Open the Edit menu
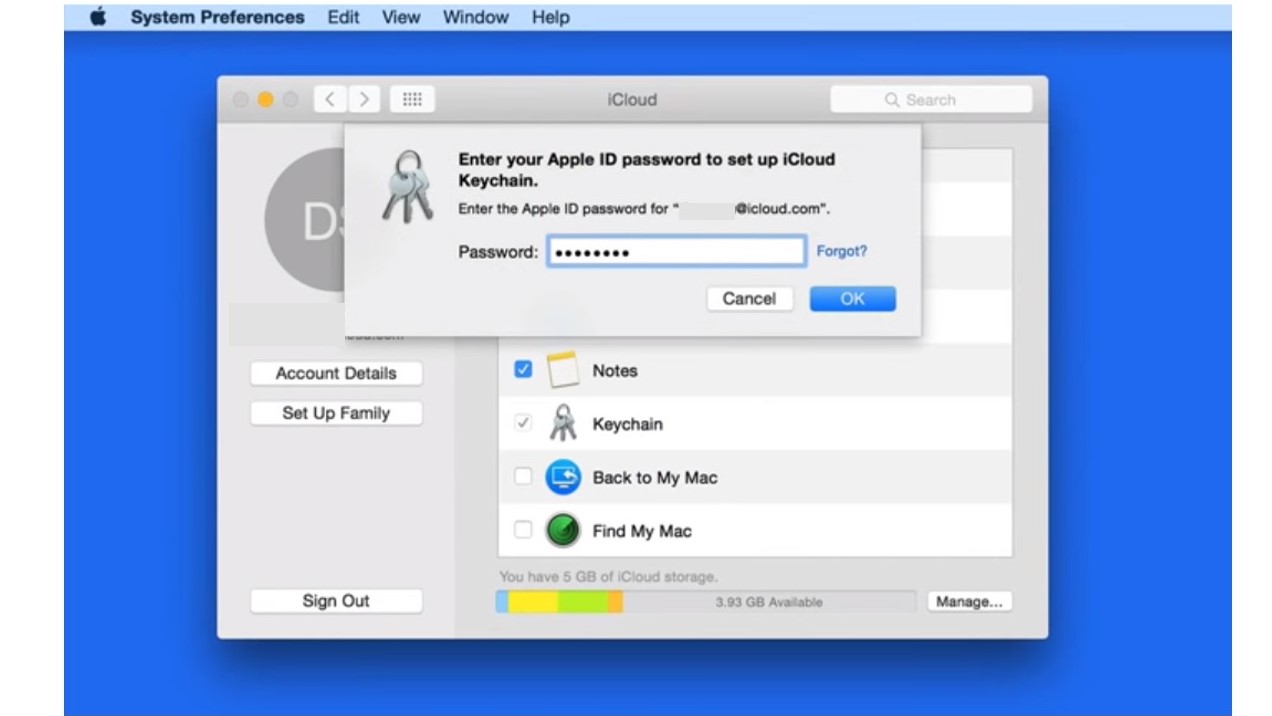This screenshot has height=716, width=1272. [x=343, y=17]
